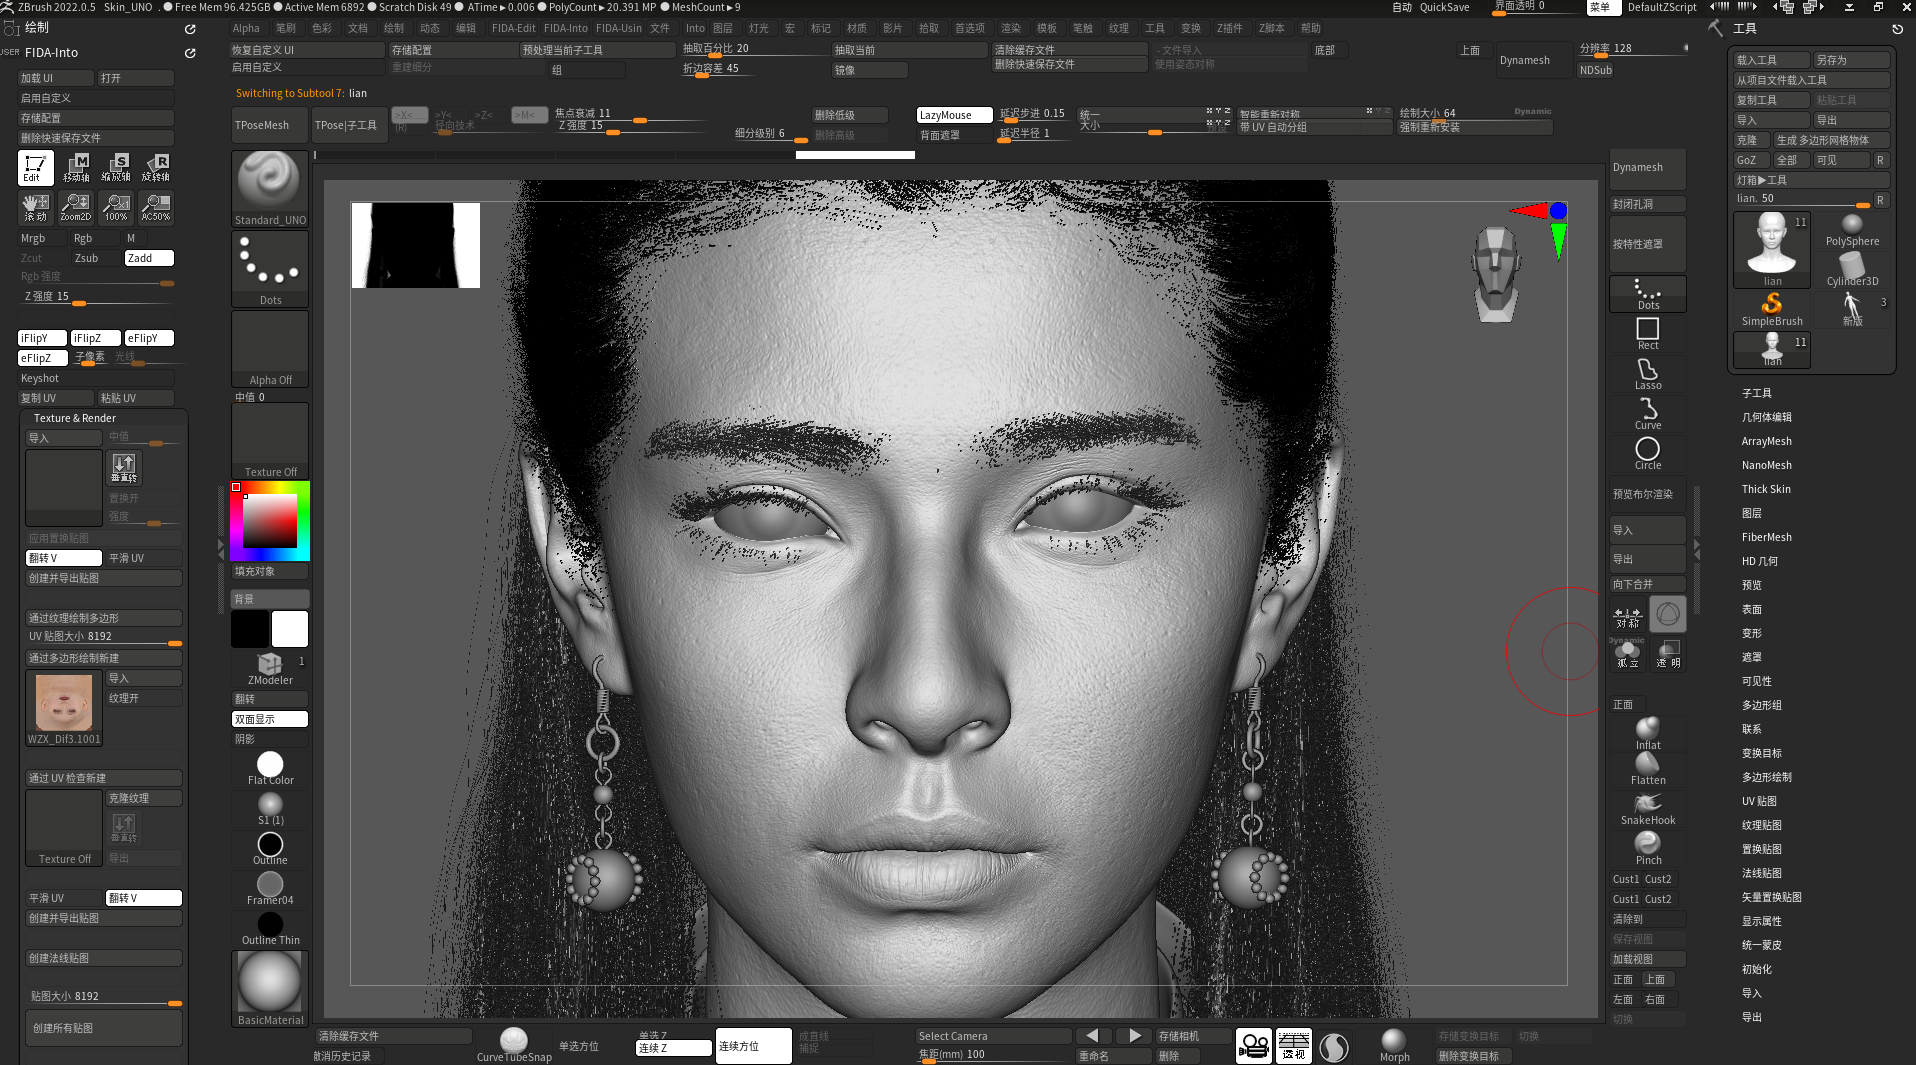This screenshot has height=1065, width=1916.
Task: Toggle the Zadd mode
Action: [x=149, y=258]
